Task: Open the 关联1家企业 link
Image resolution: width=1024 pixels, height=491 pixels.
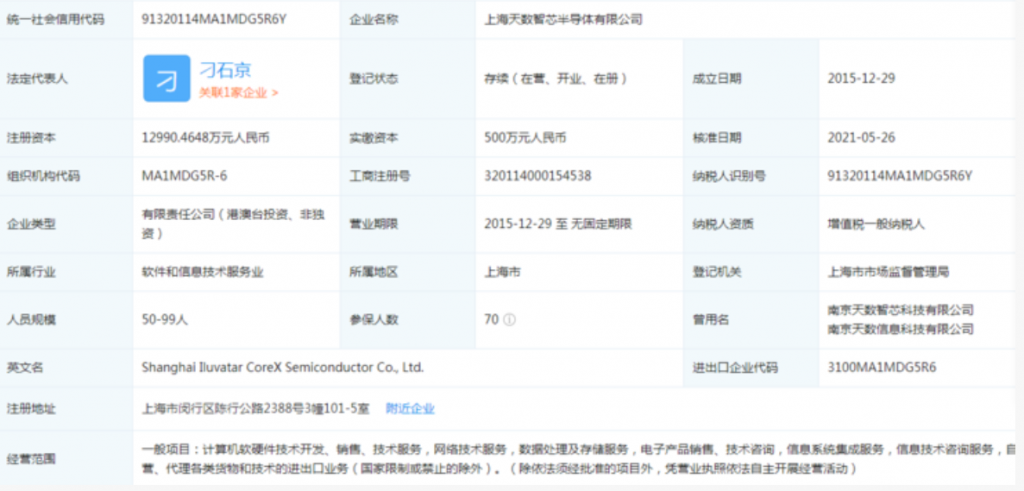Action: [x=238, y=92]
